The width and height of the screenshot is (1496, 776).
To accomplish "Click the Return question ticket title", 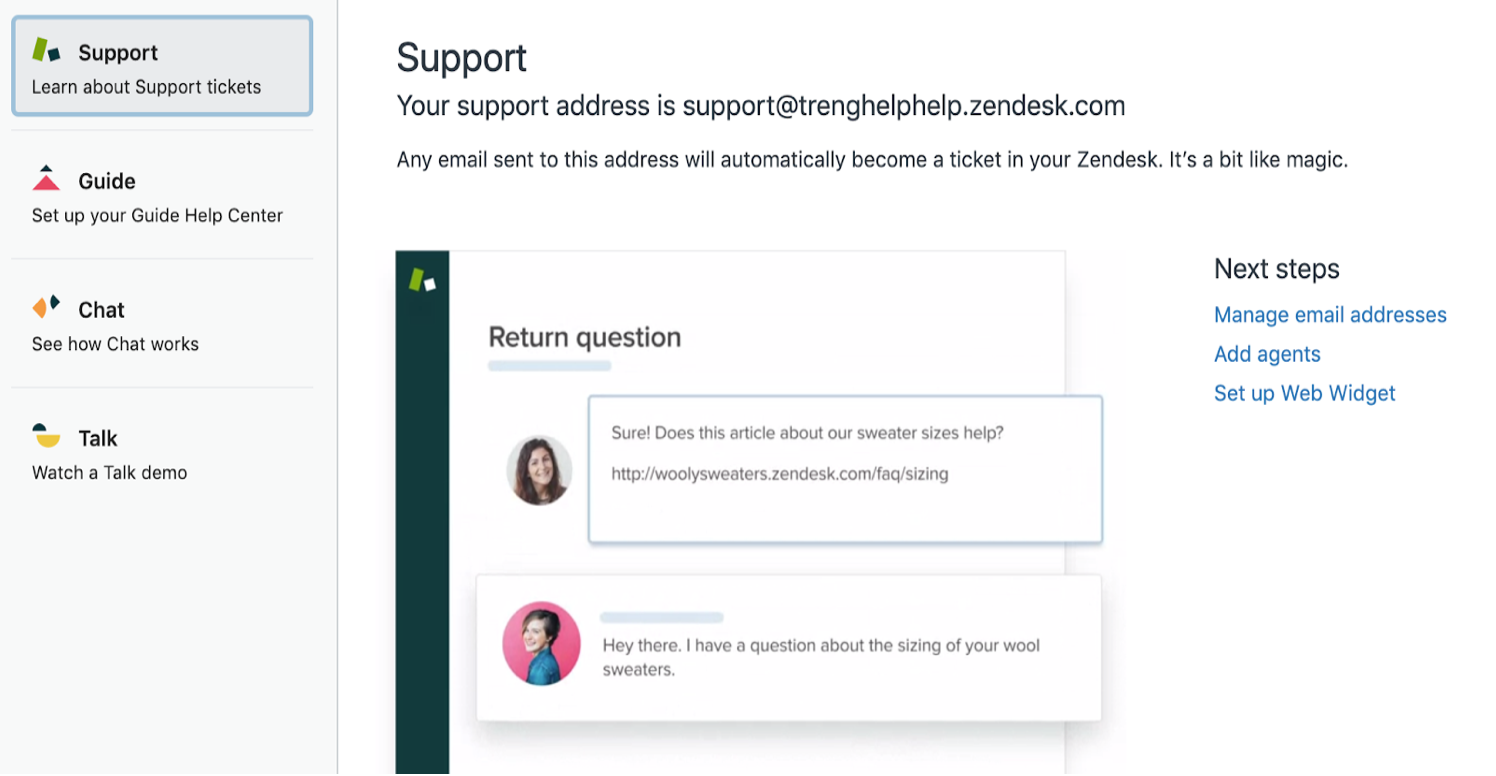I will coord(584,337).
